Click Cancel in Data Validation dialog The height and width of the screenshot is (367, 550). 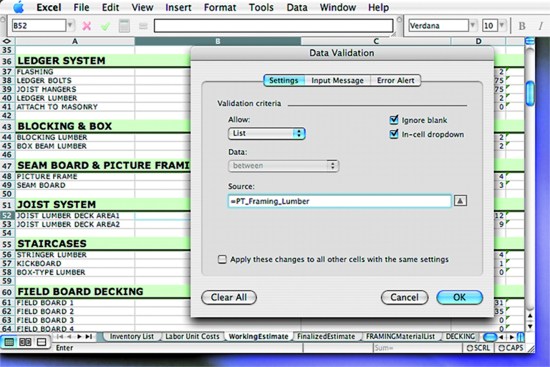click(x=404, y=298)
